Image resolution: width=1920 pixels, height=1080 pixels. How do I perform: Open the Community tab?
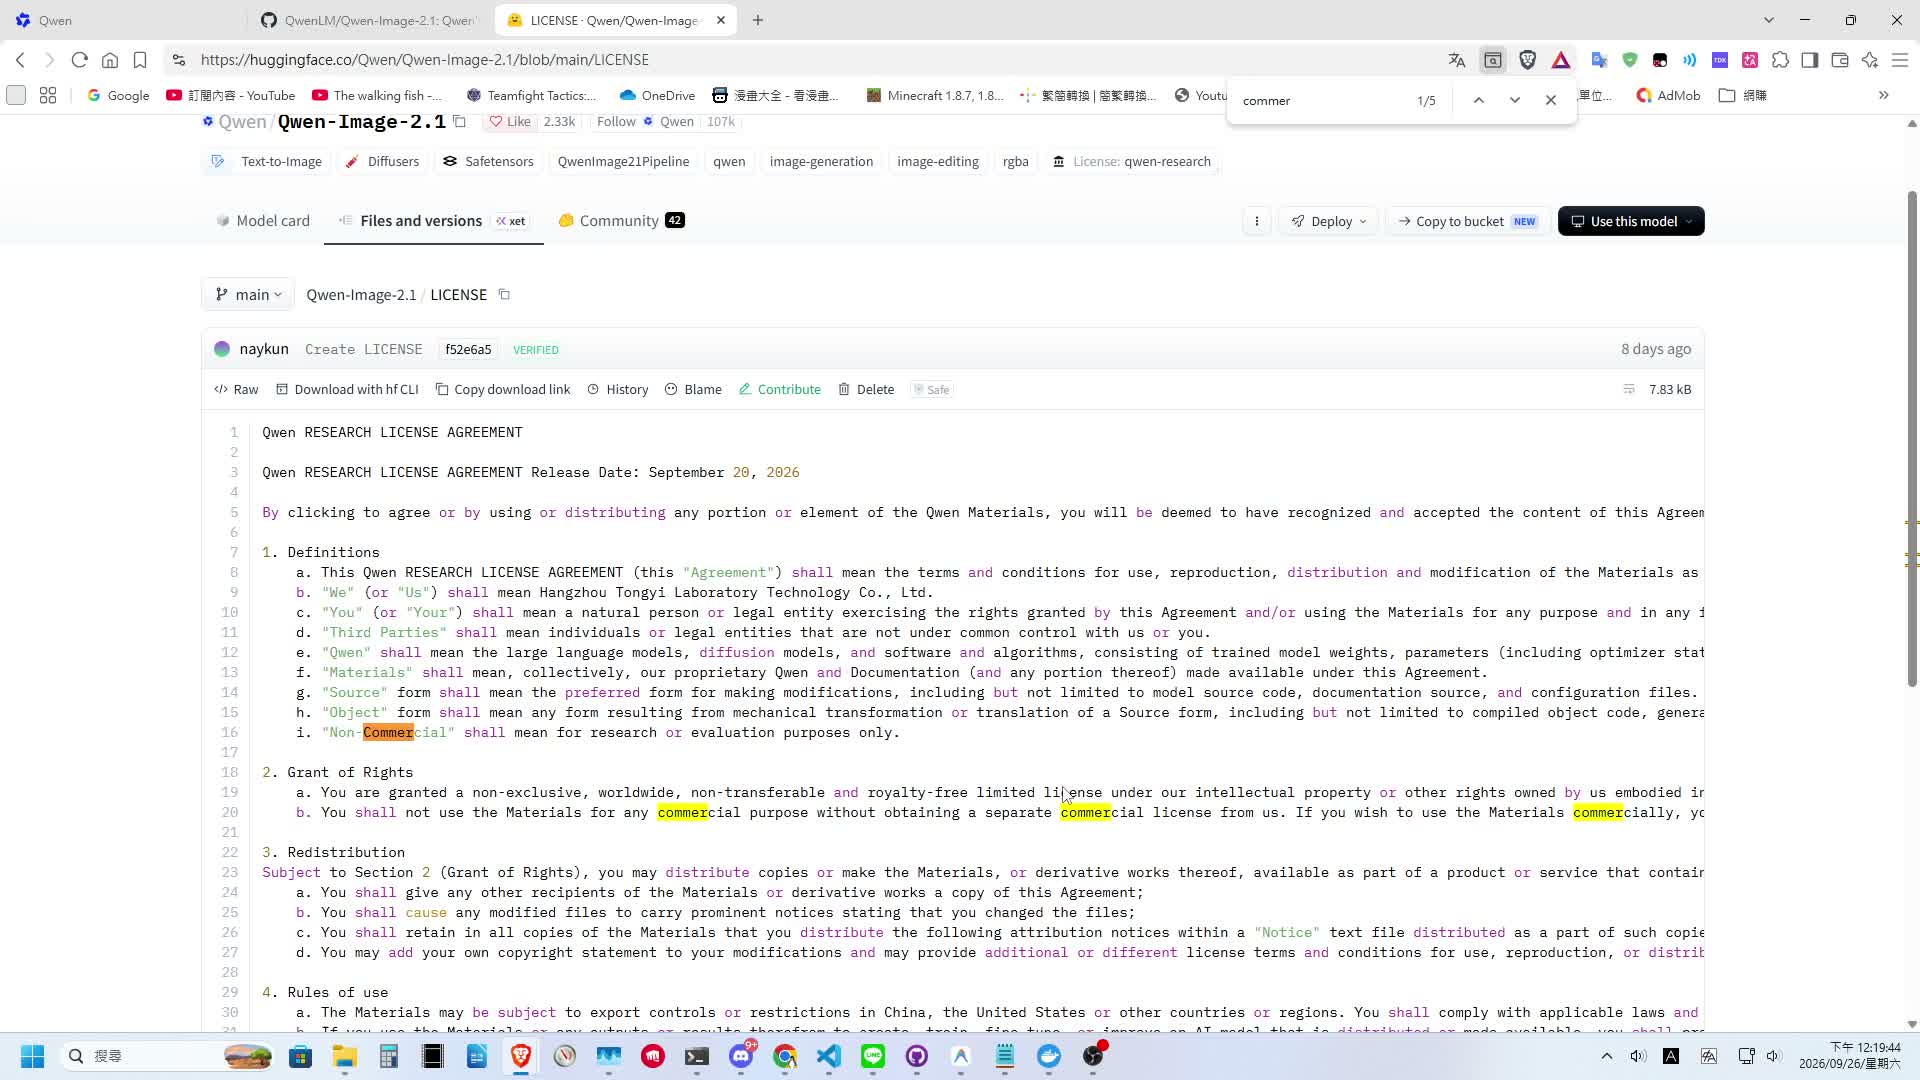(621, 221)
